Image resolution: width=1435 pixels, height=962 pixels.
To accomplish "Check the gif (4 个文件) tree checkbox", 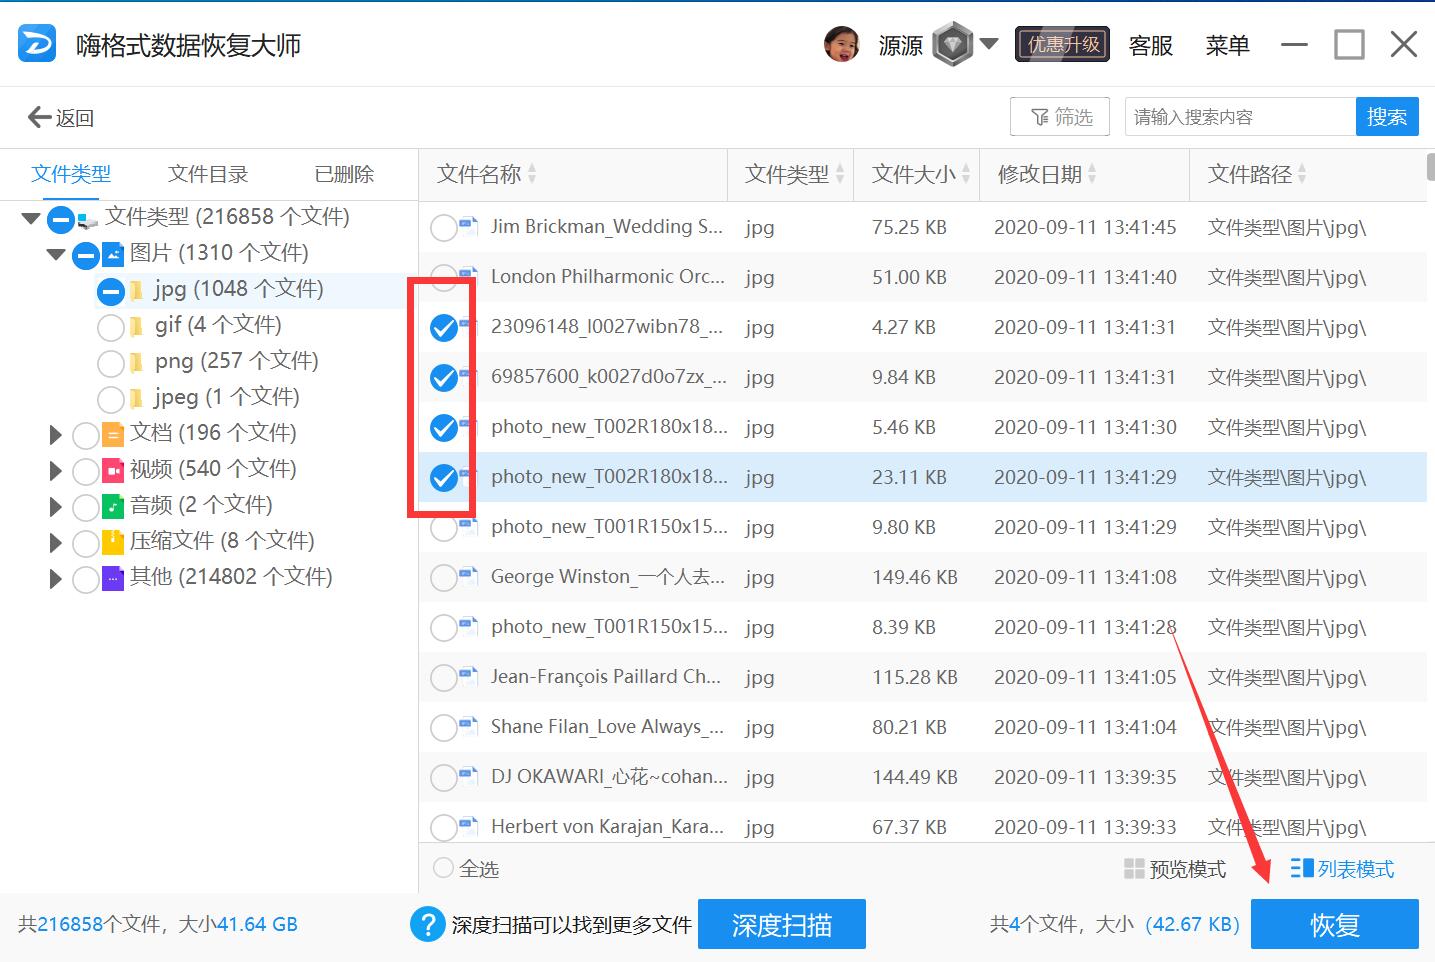I will (x=111, y=328).
